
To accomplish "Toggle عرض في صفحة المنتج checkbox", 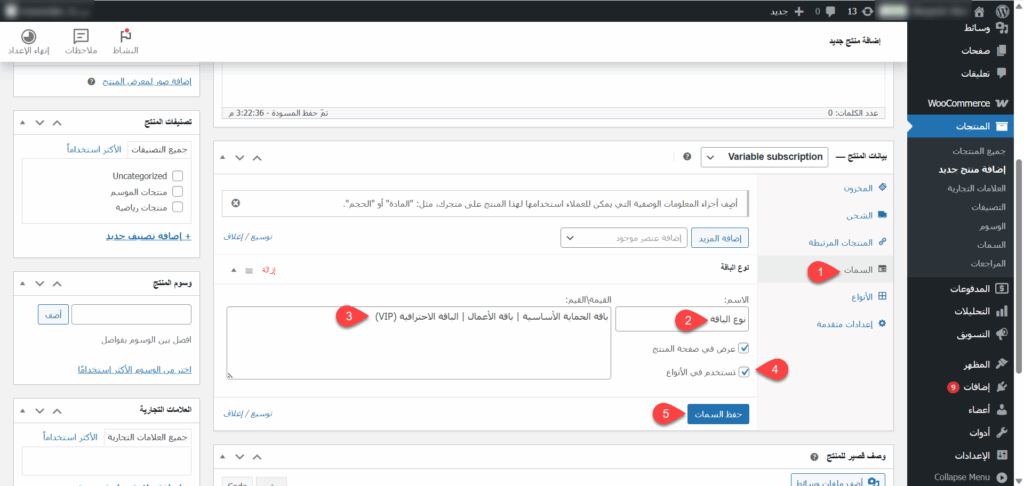I will [743, 348].
